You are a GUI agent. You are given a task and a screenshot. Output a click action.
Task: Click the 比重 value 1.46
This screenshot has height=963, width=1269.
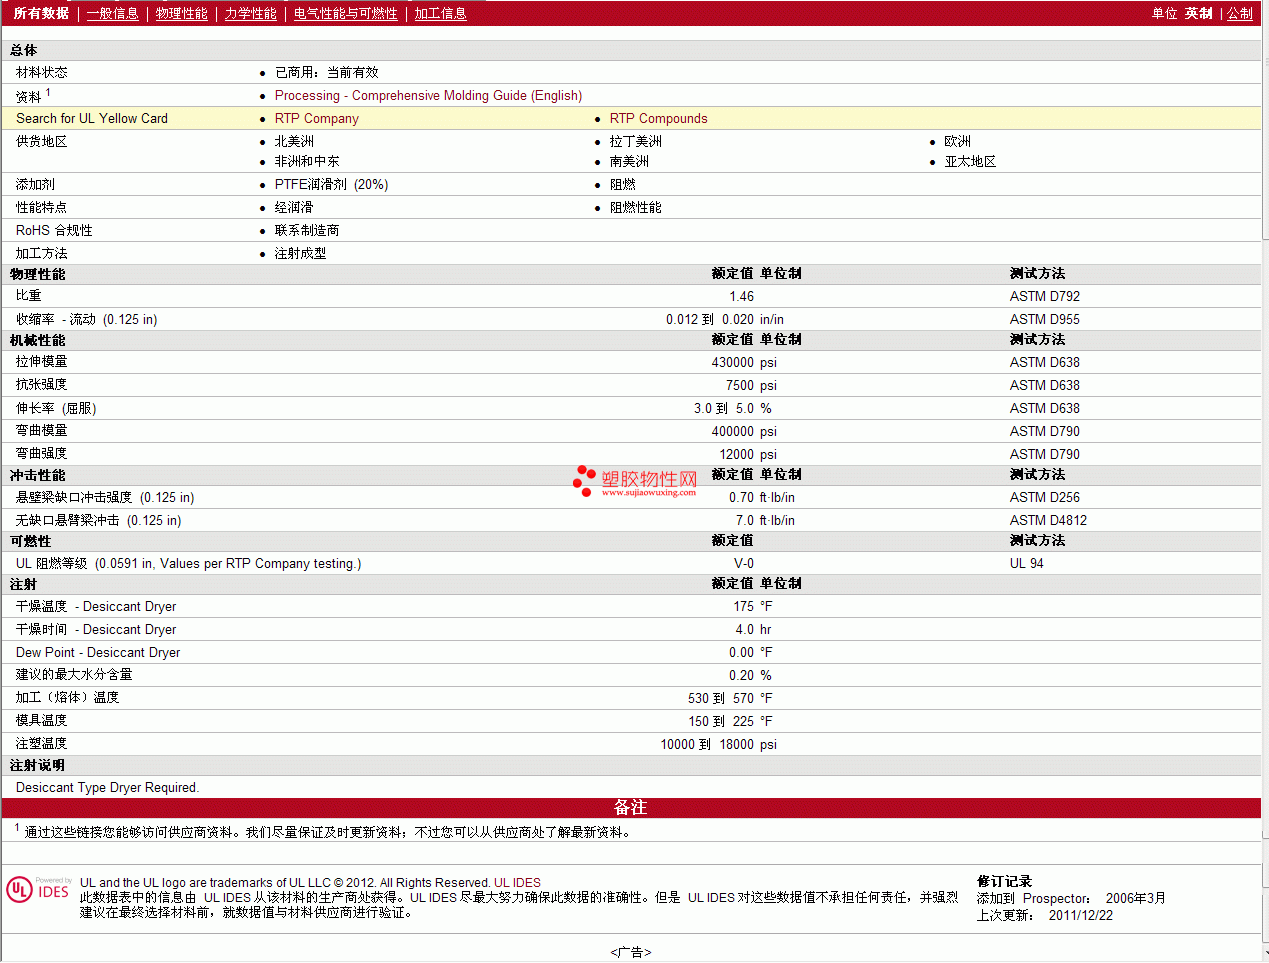741,296
